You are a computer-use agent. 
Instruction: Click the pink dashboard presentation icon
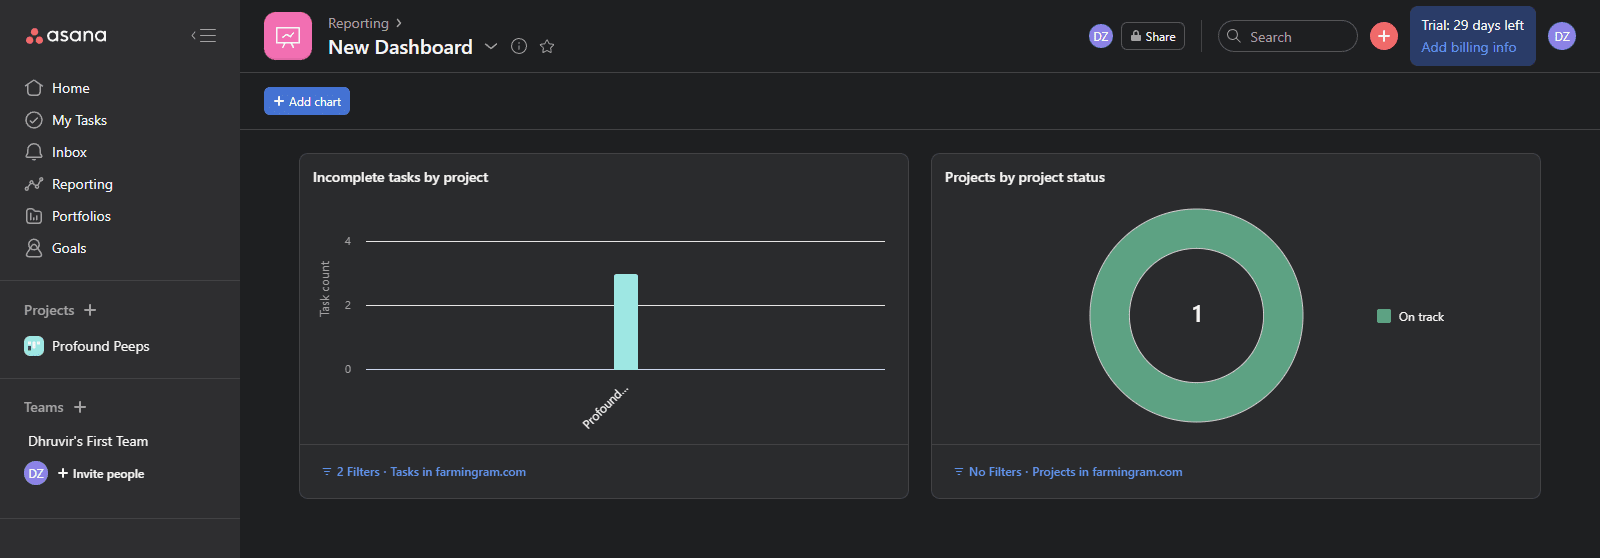[x=288, y=36]
